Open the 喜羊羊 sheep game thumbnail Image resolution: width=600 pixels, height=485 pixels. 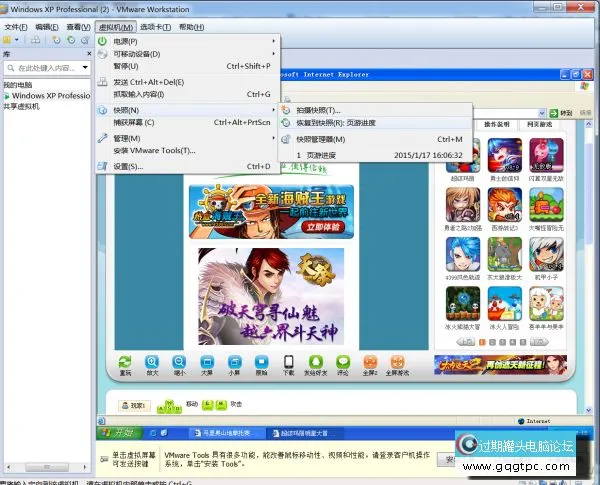[546, 304]
